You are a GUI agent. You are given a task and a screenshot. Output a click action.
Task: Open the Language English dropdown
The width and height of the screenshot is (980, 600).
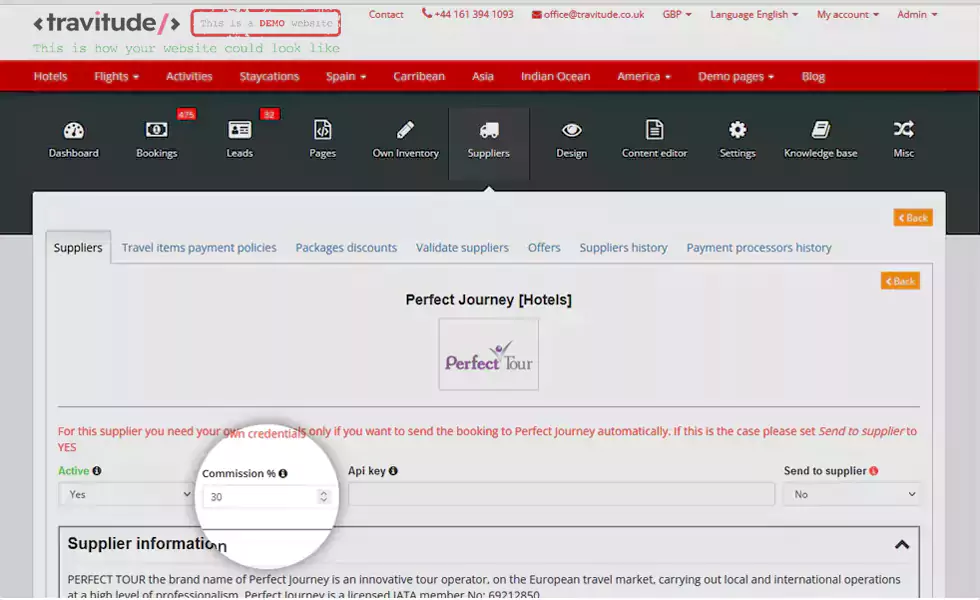click(751, 14)
